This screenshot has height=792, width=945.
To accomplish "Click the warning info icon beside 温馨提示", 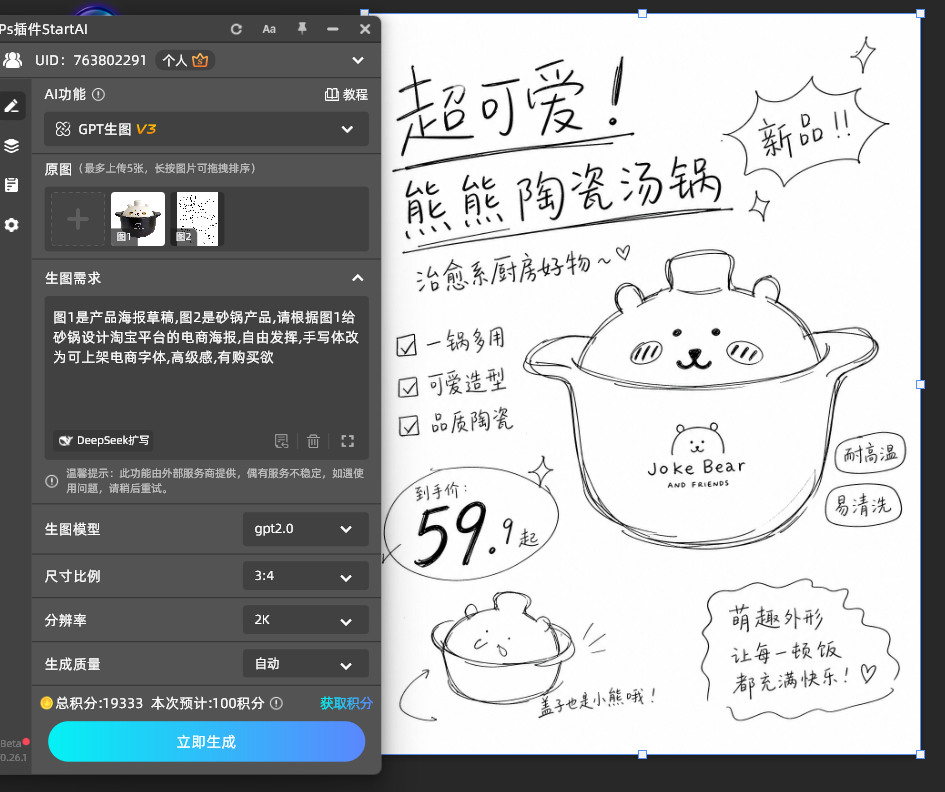I will (x=52, y=481).
